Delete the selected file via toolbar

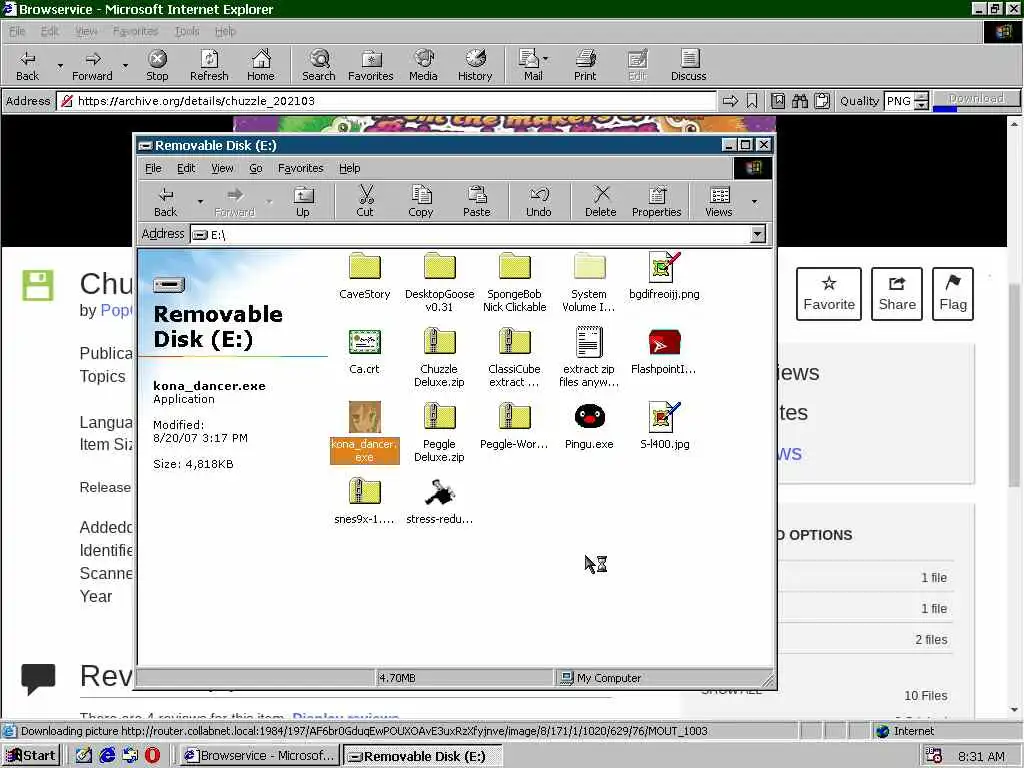click(x=601, y=201)
